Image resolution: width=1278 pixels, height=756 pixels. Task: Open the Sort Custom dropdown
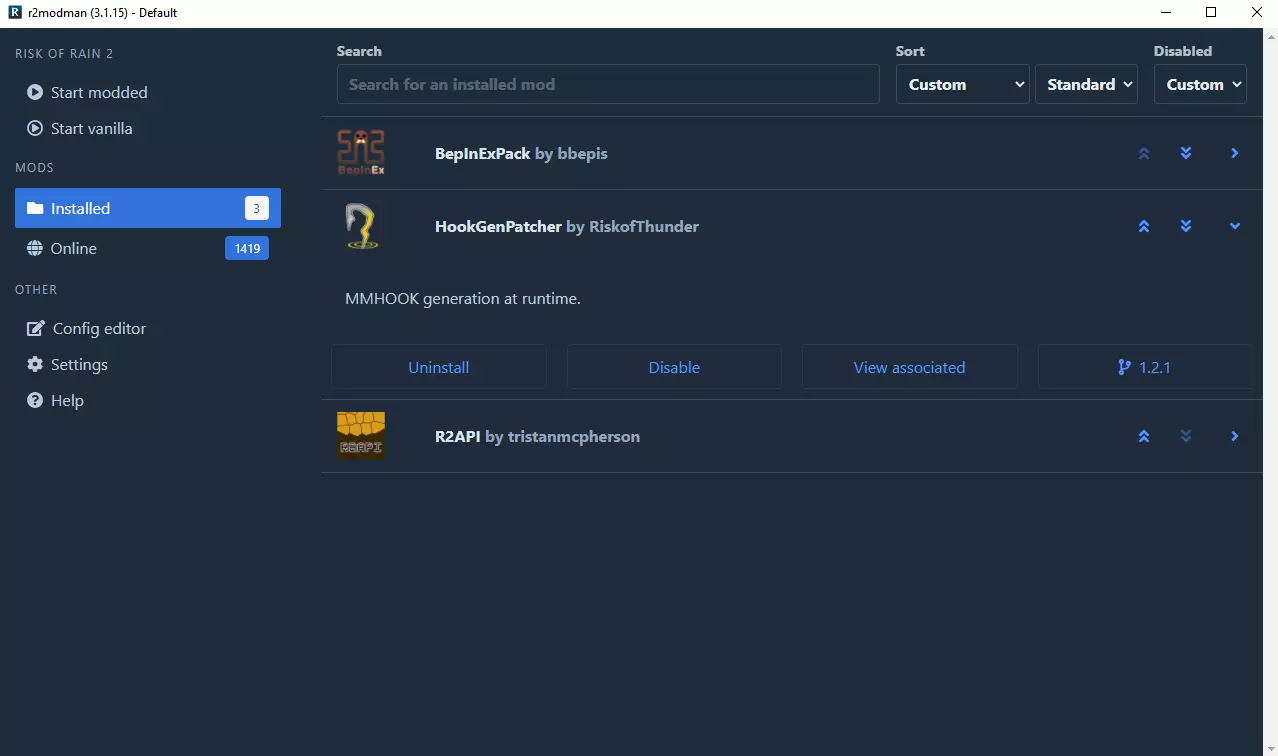963,84
